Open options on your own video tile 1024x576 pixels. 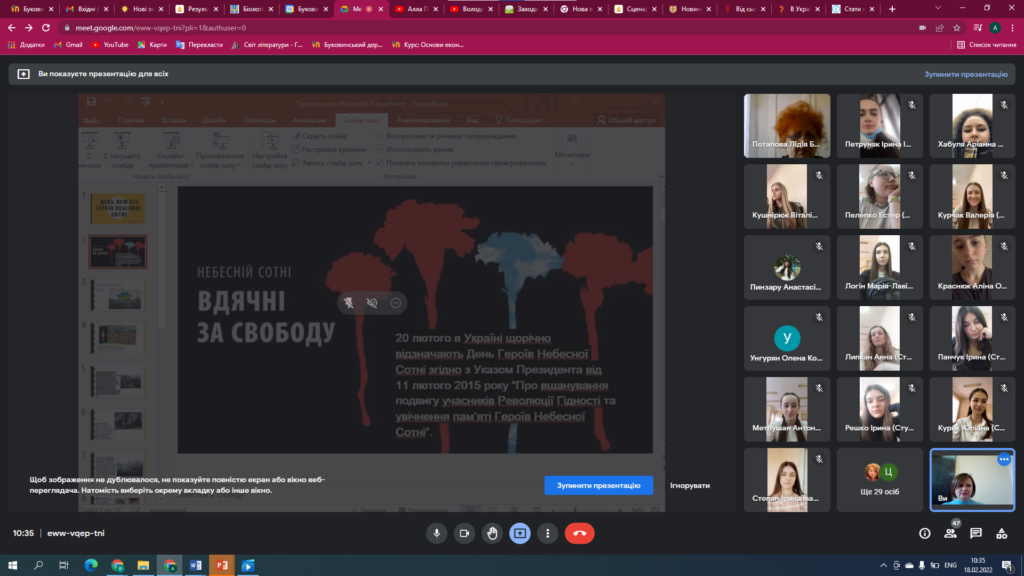(1003, 459)
